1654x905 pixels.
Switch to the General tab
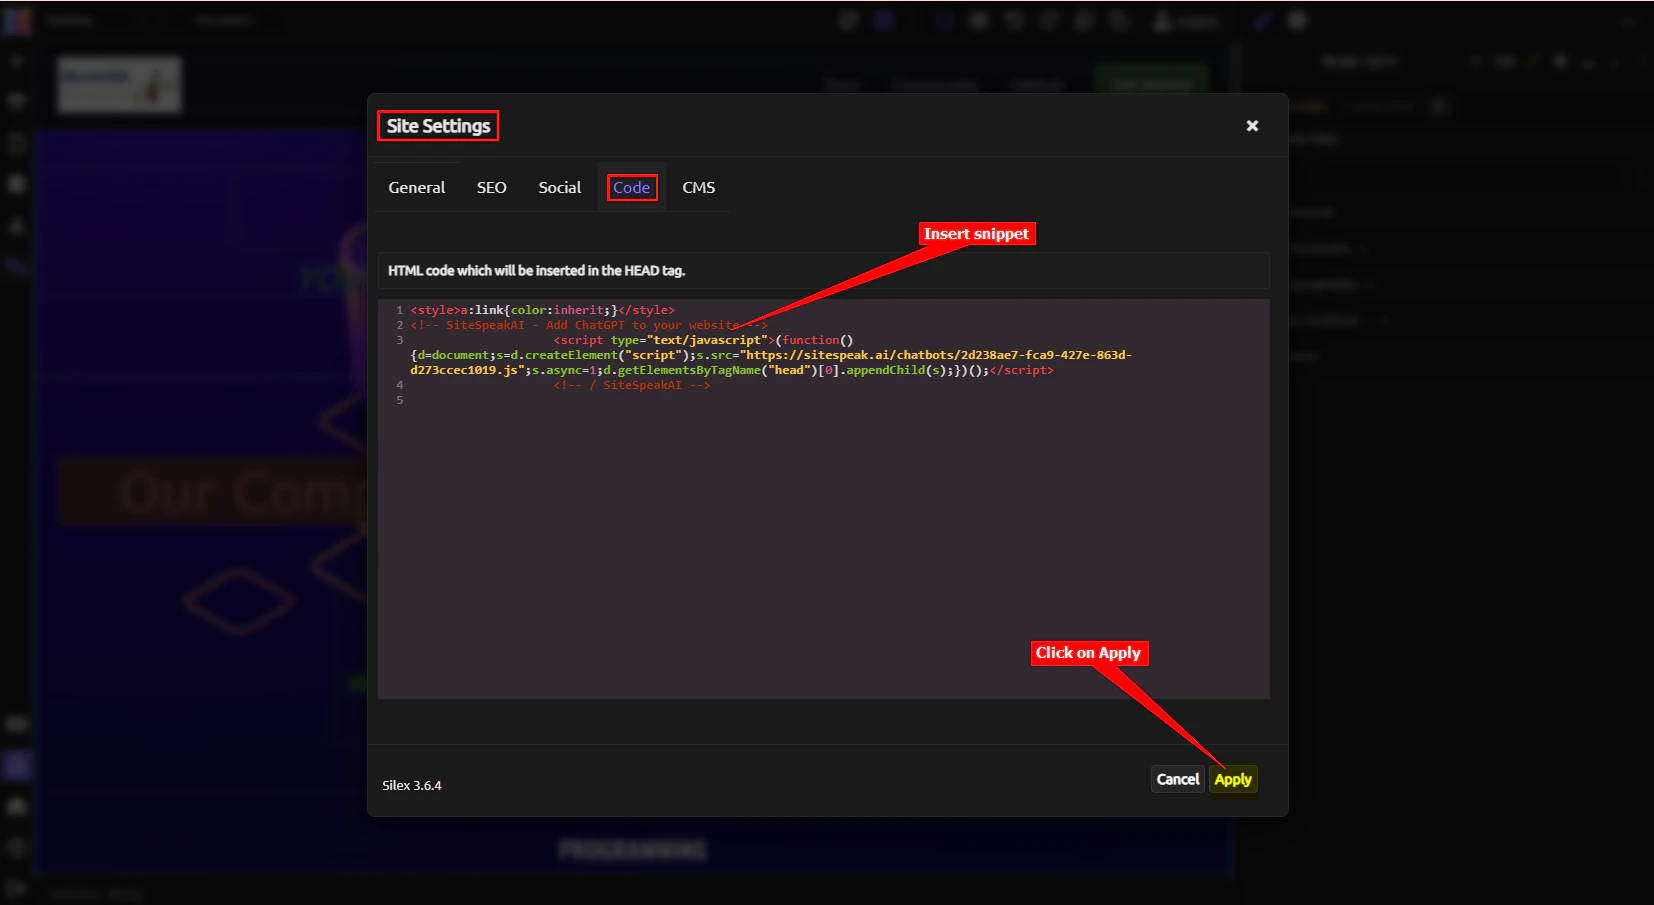click(x=416, y=187)
